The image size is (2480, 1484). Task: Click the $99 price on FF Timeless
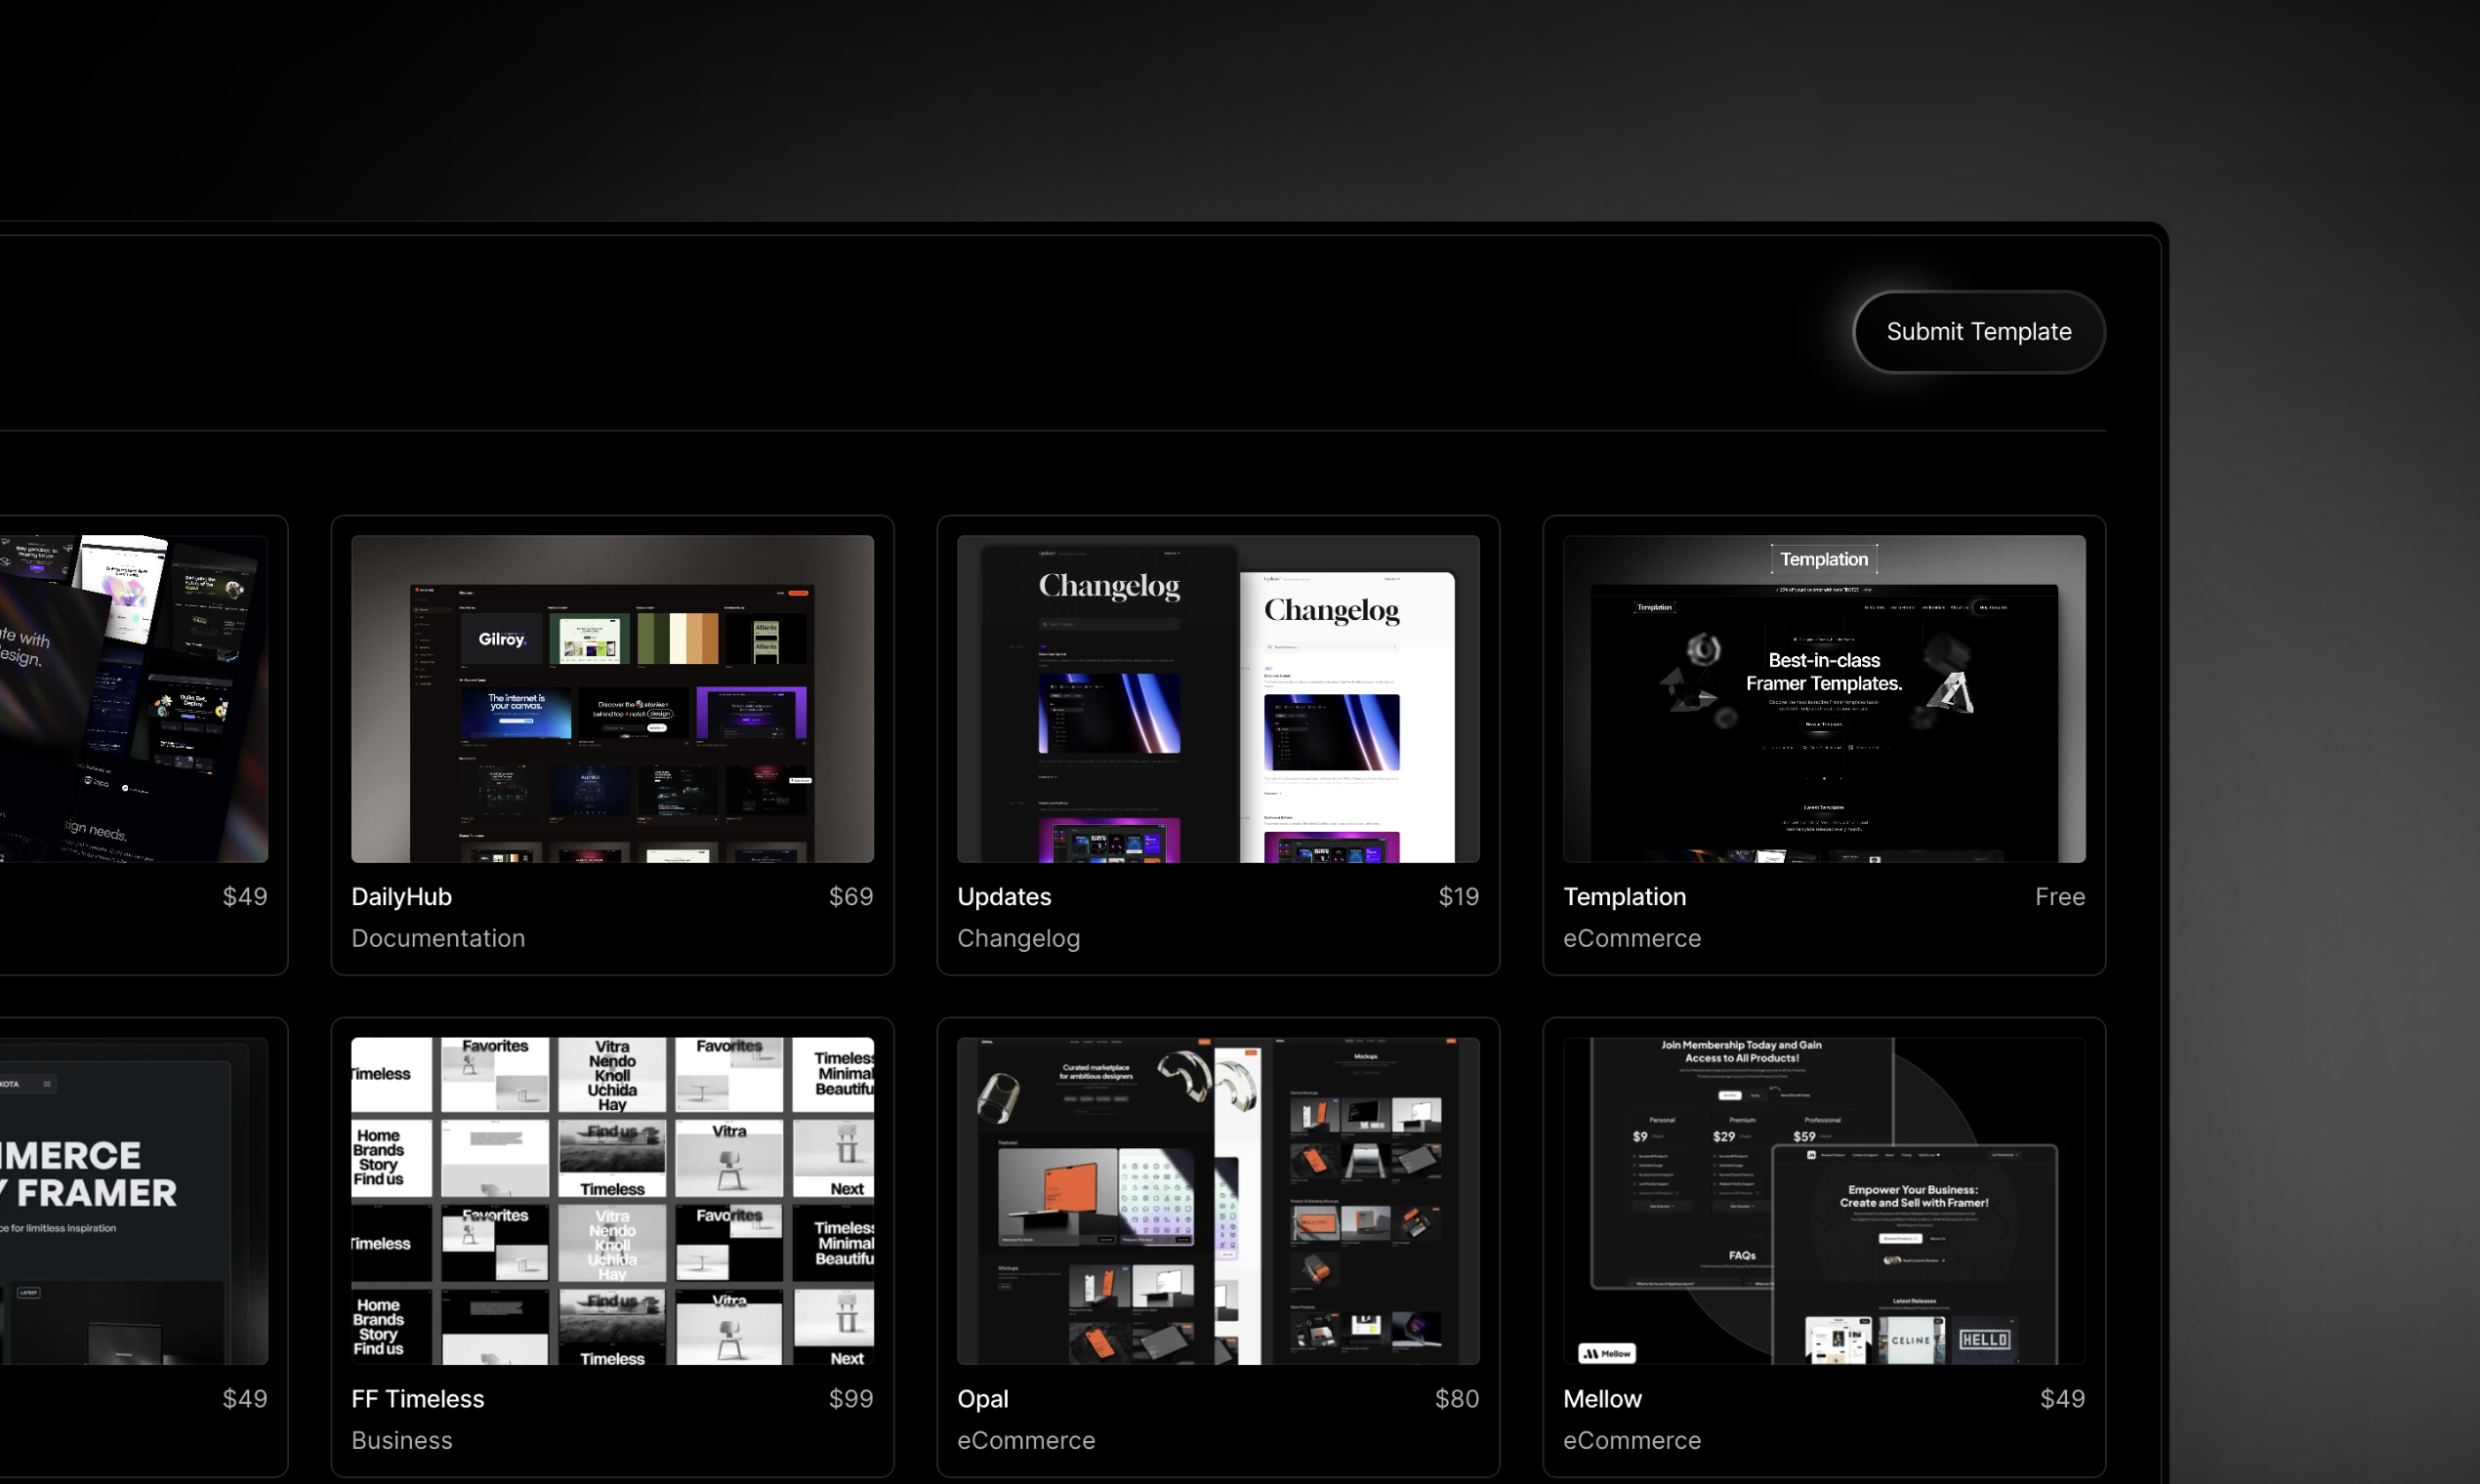(851, 1398)
